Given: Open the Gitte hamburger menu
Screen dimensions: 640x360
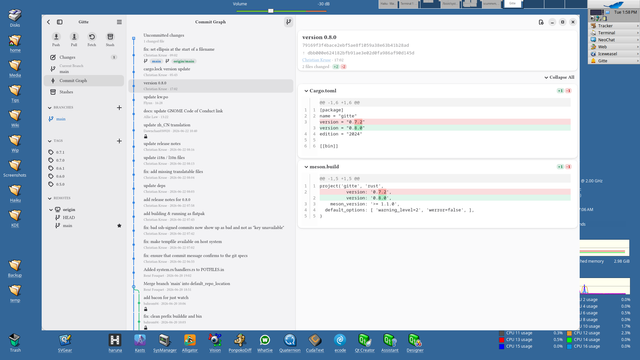Looking at the screenshot, I should [119, 22].
